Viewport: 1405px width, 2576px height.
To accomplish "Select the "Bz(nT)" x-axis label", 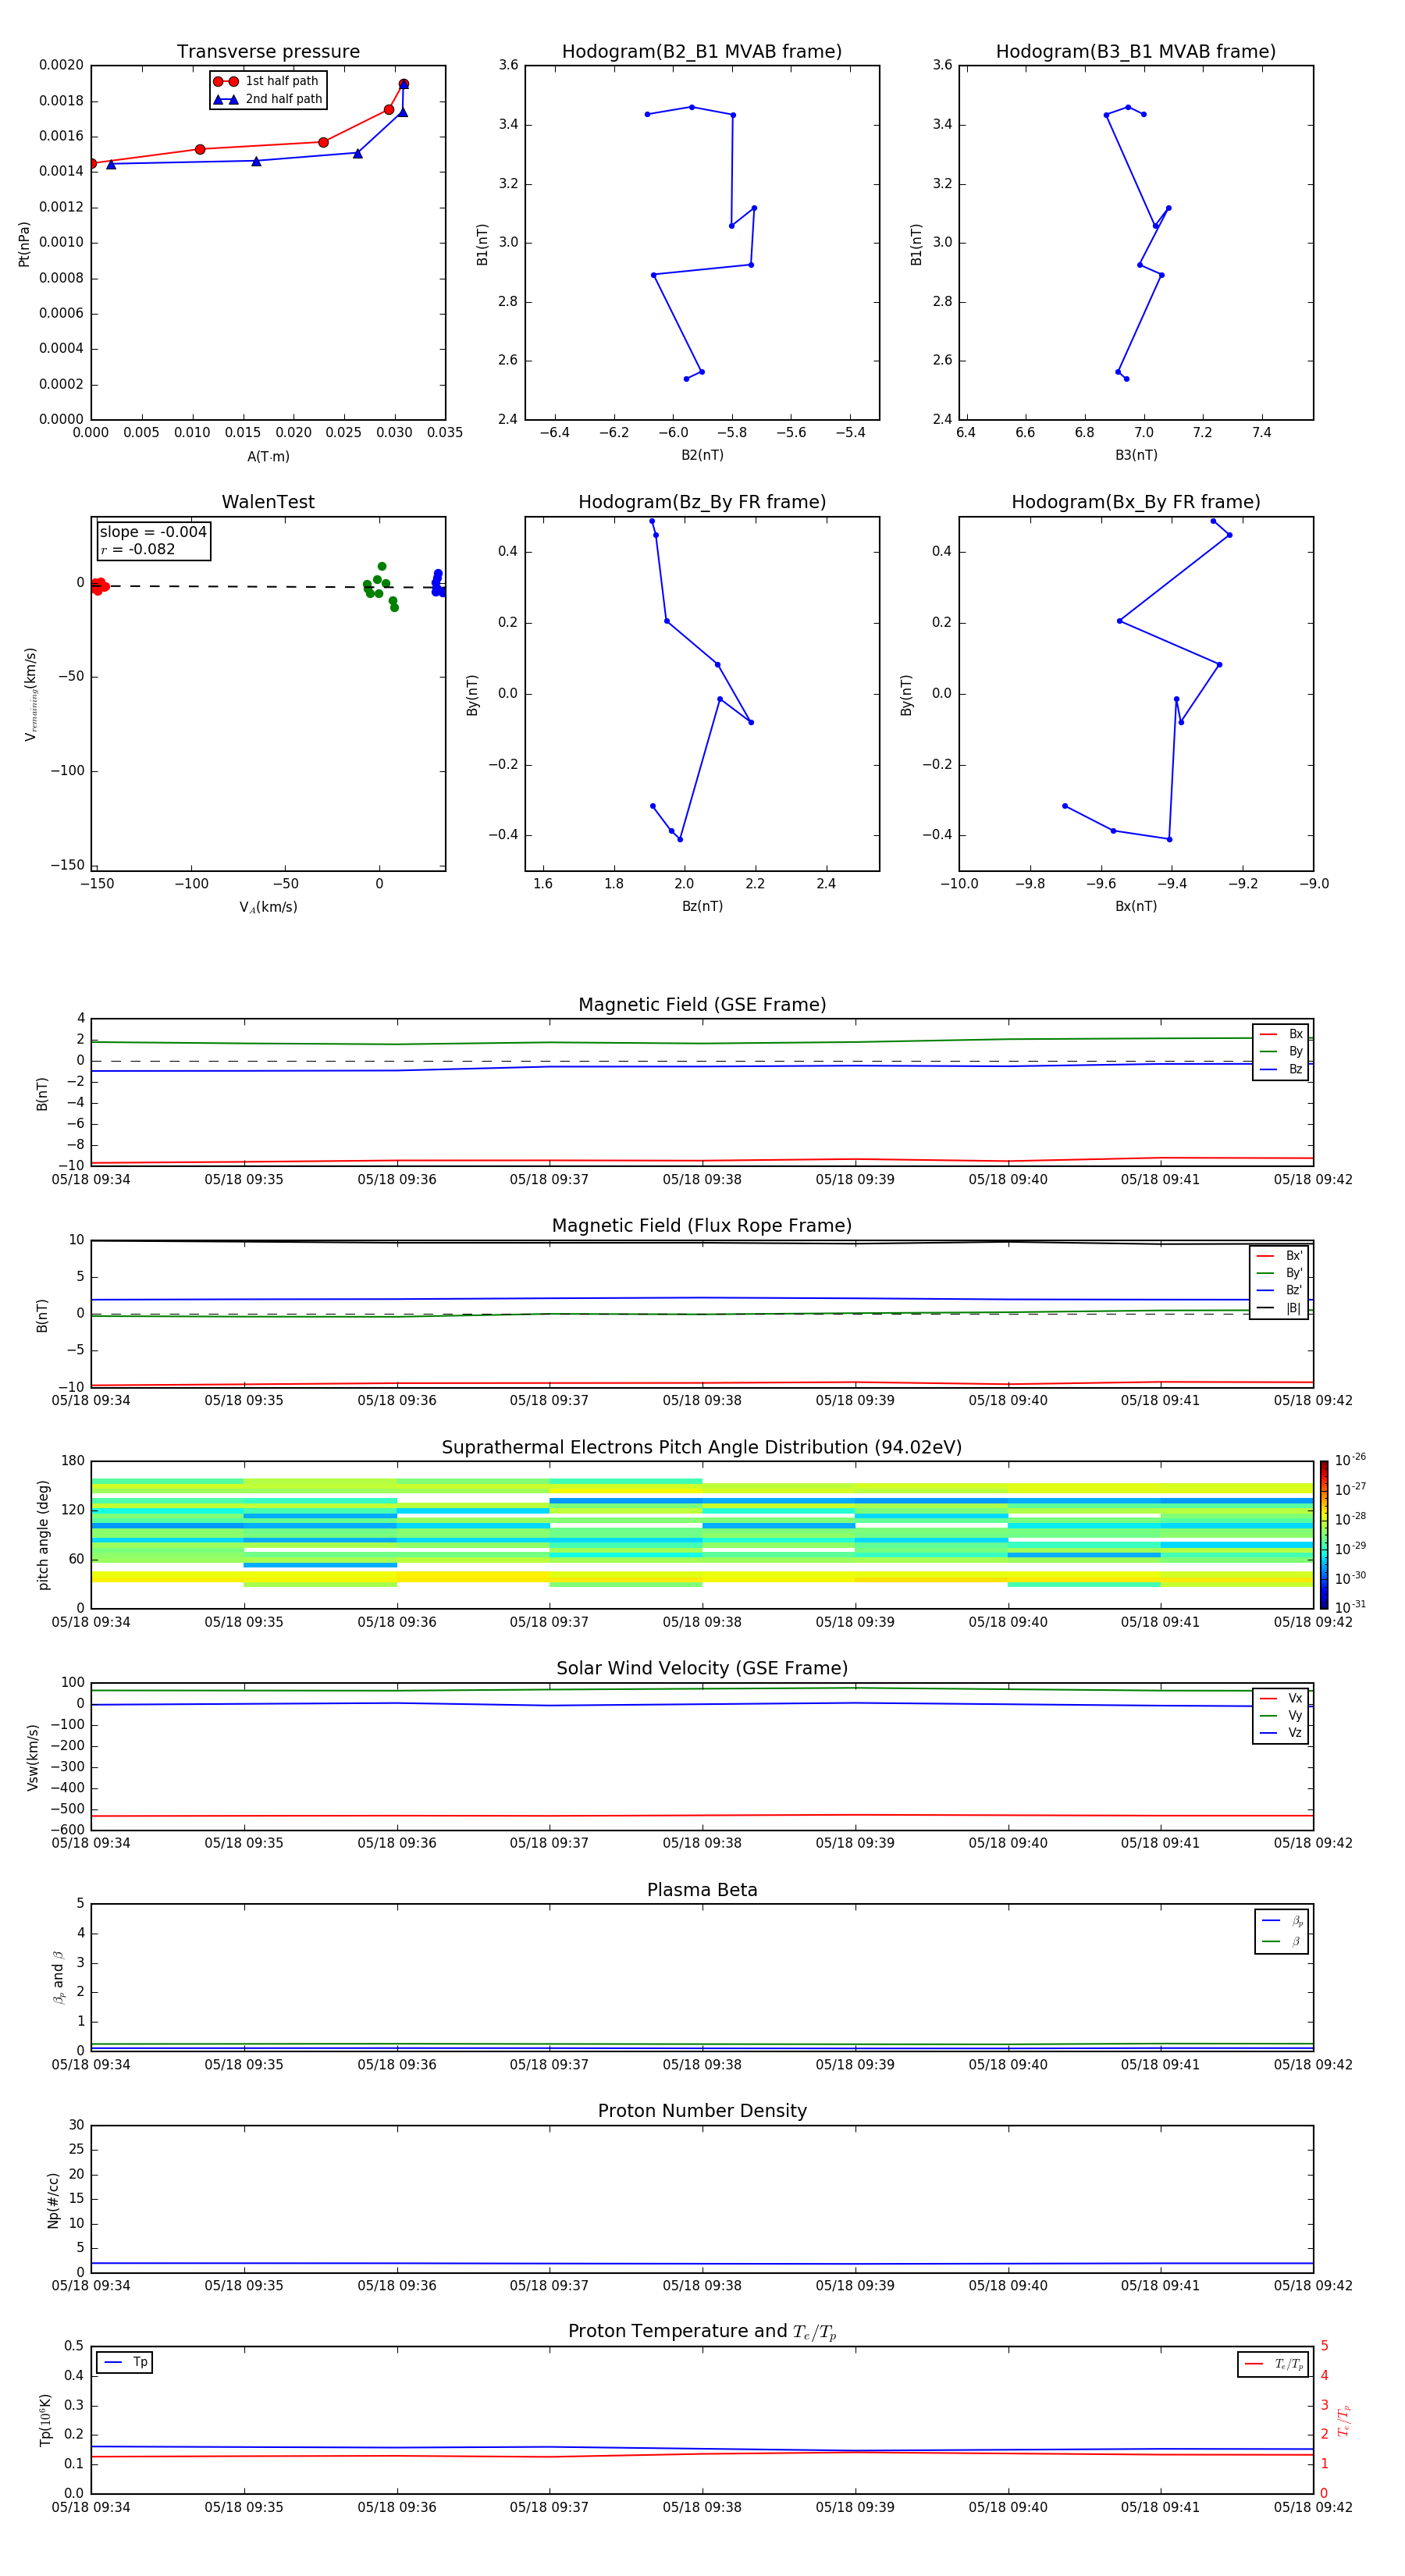I will click(702, 906).
